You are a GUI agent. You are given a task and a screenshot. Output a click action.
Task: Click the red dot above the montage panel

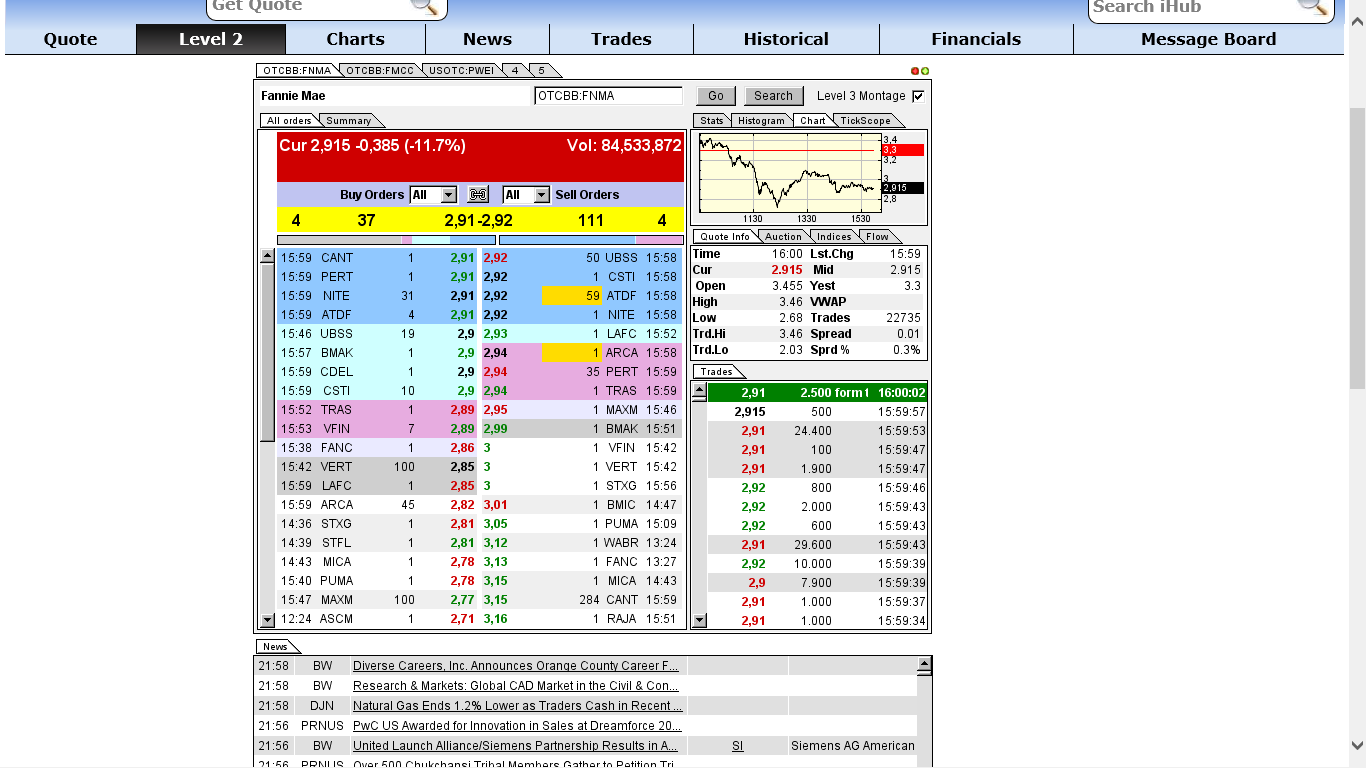click(915, 71)
